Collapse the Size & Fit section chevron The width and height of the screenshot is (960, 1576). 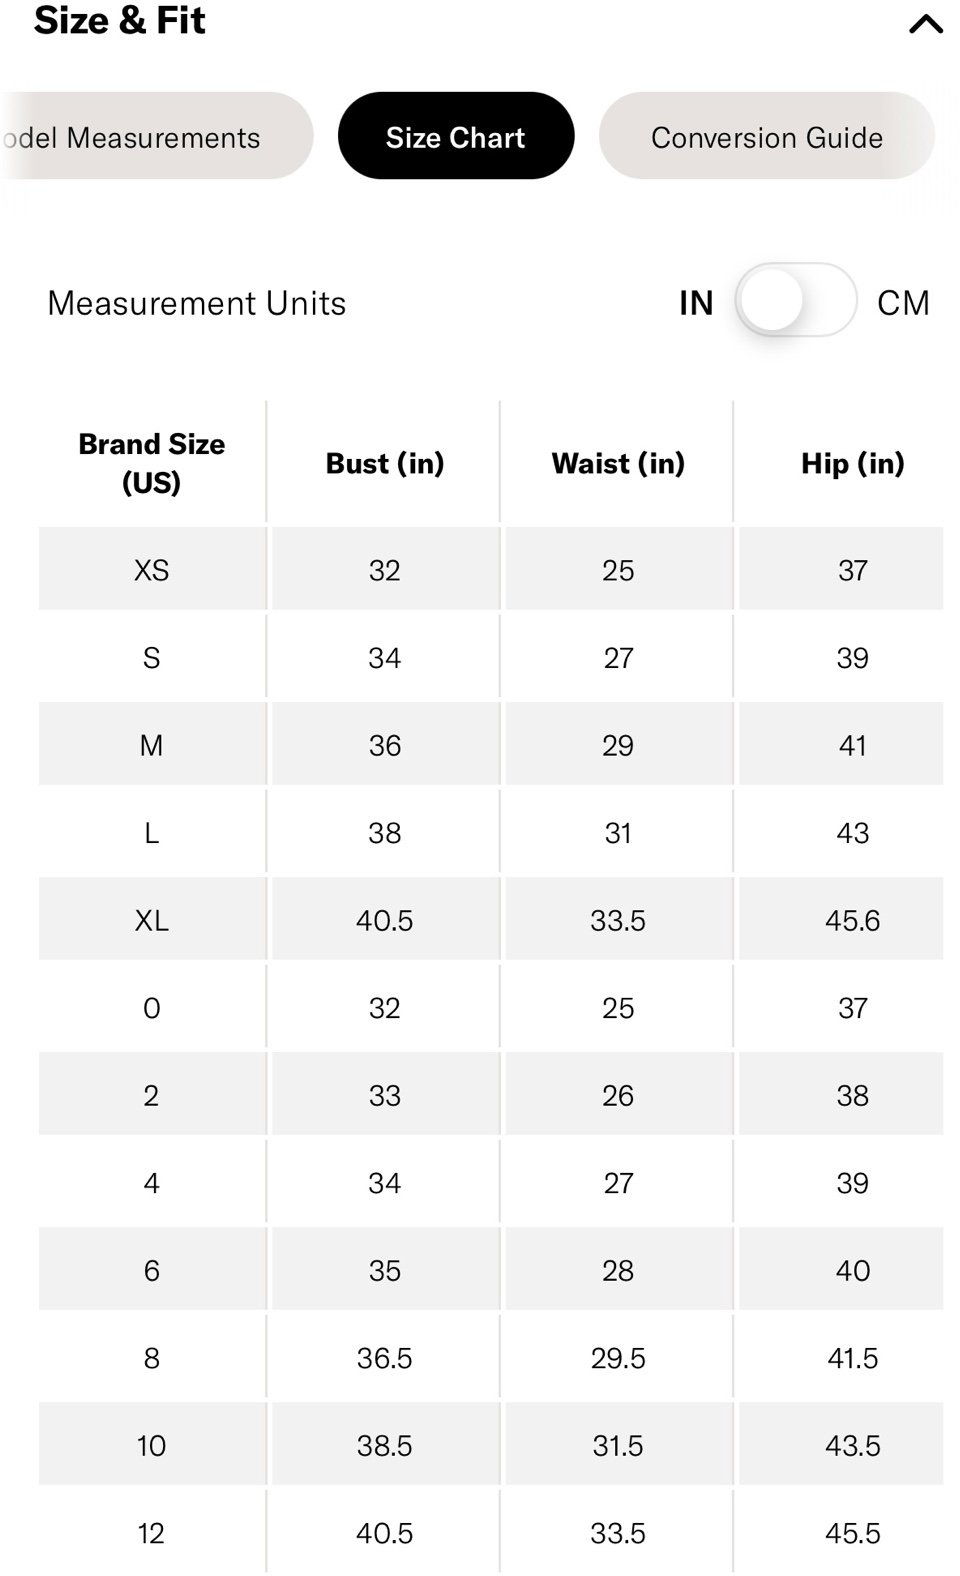(x=925, y=23)
